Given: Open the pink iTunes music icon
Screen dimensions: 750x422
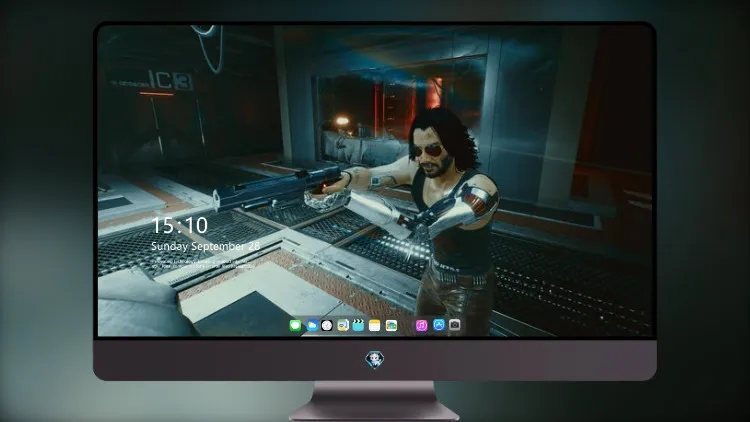Looking at the screenshot, I should [x=421, y=325].
